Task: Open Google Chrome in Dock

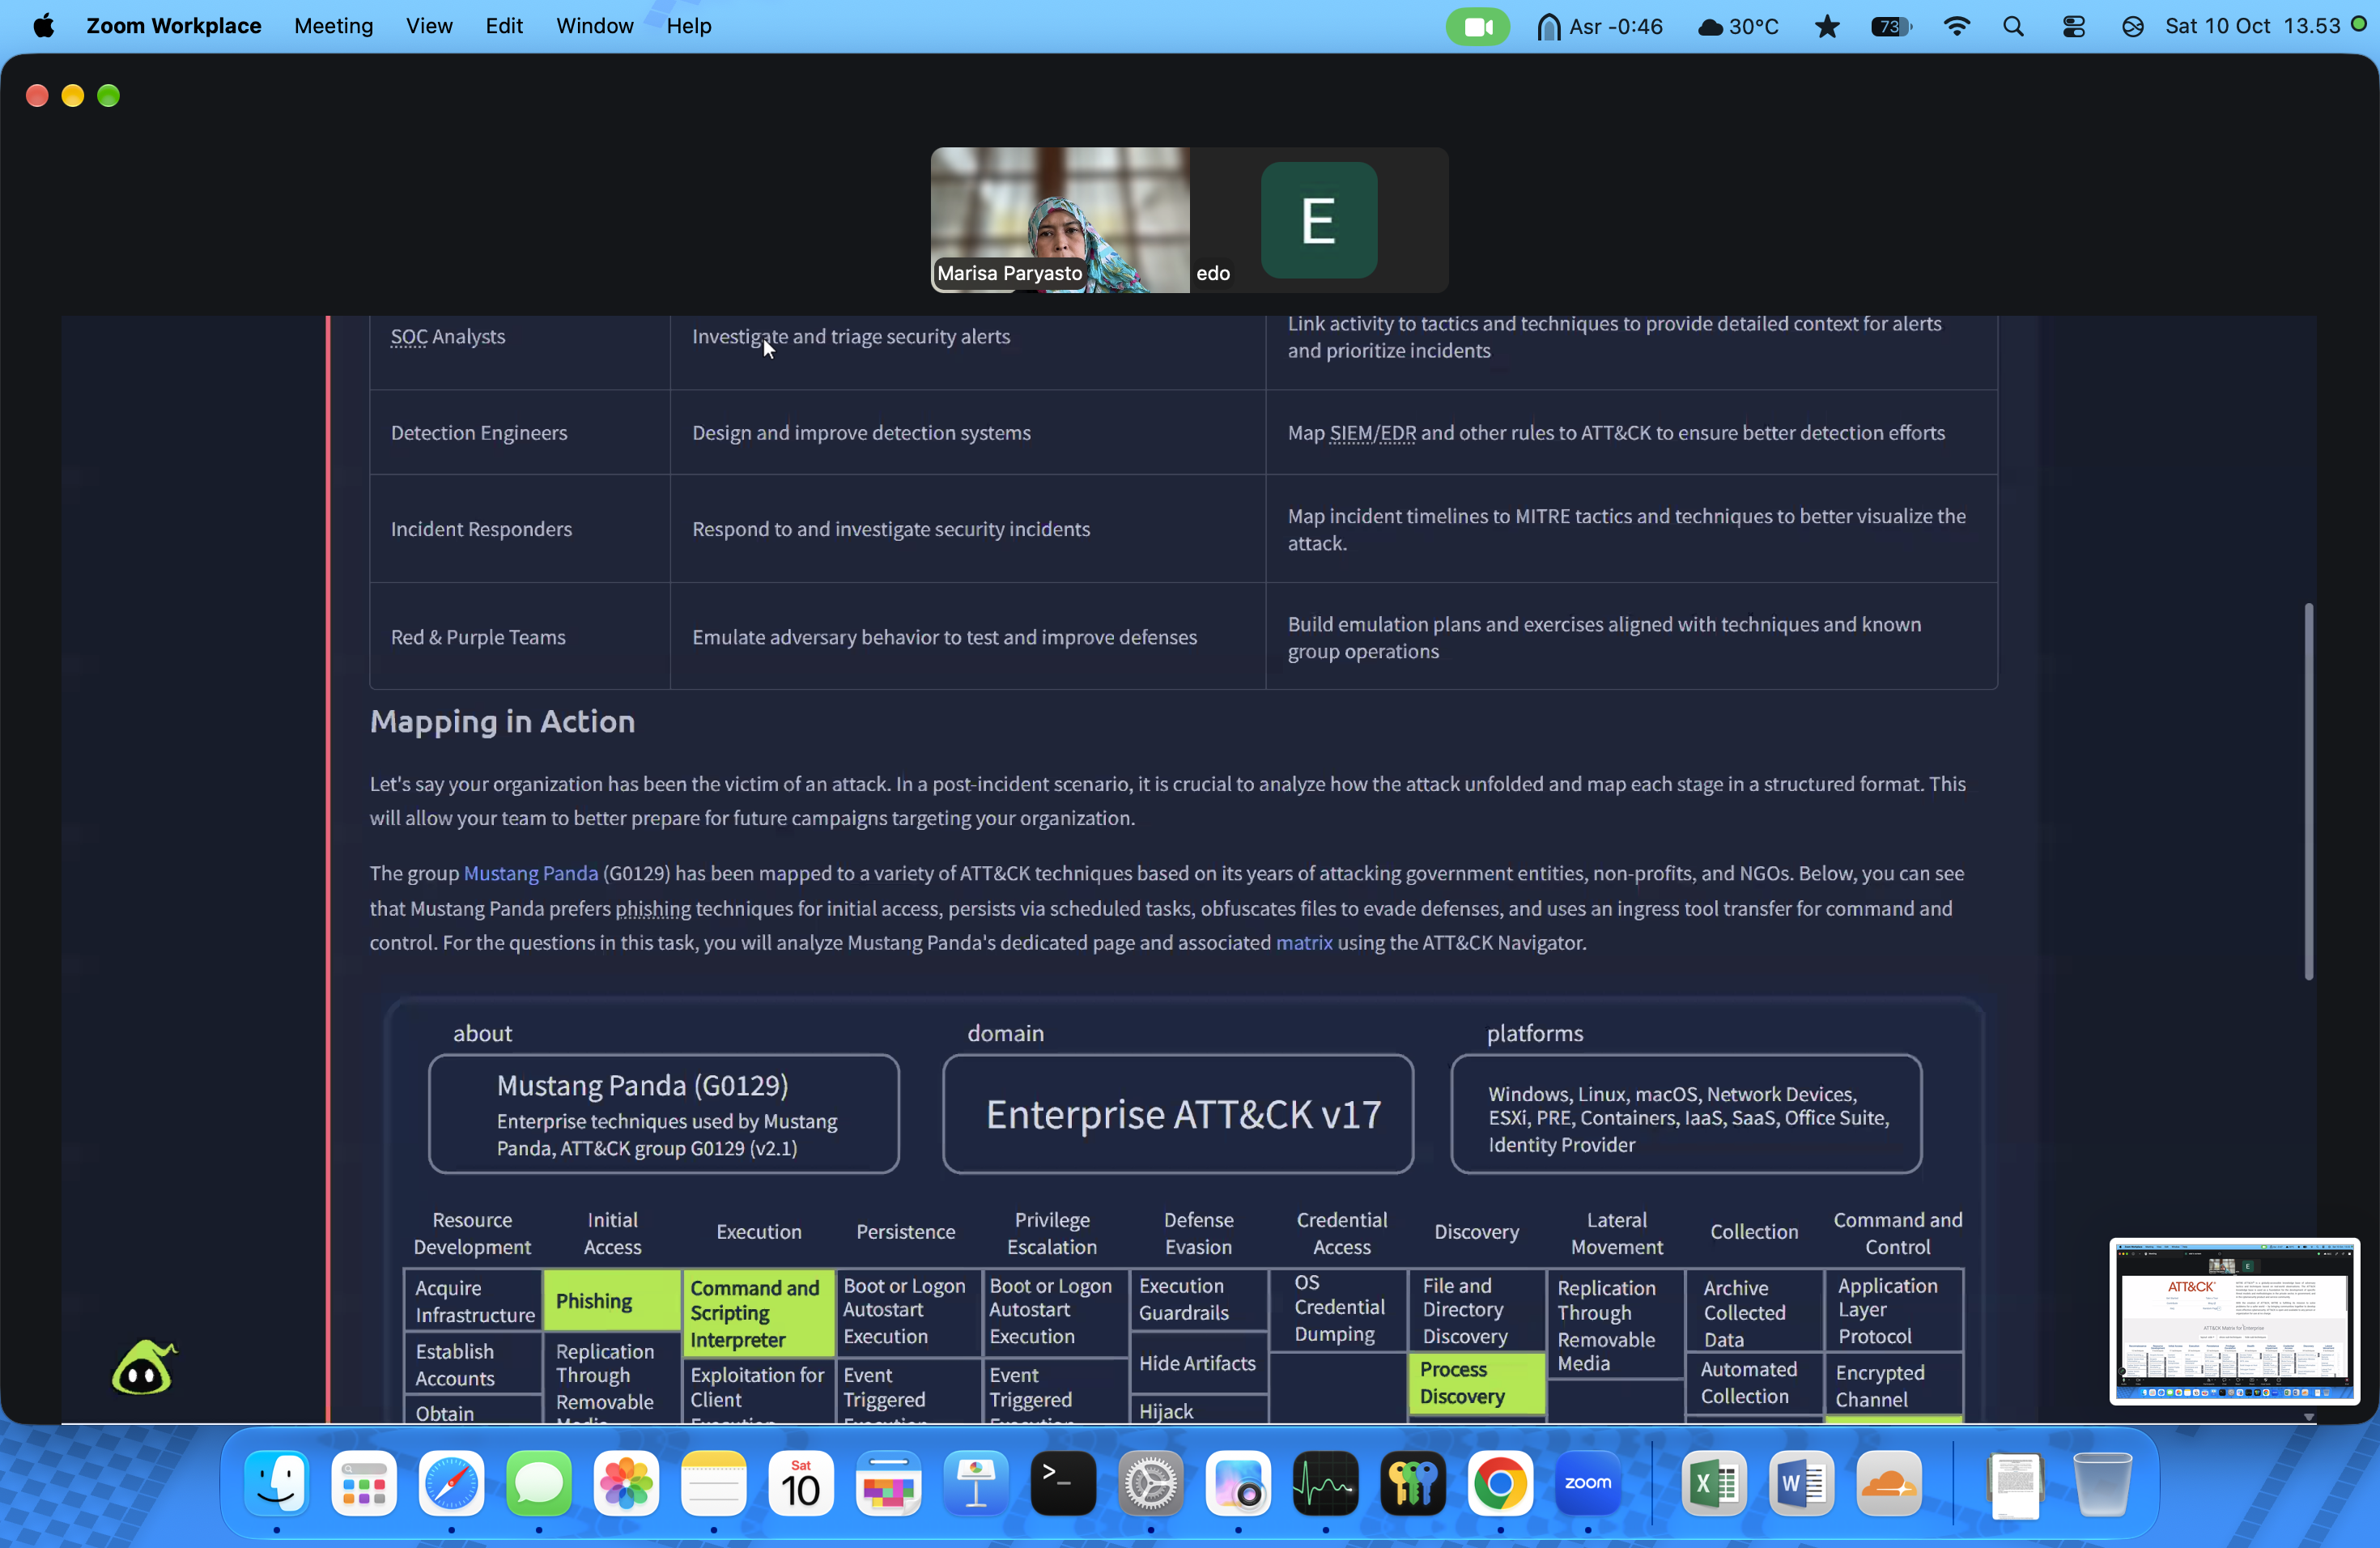Action: 1499,1483
